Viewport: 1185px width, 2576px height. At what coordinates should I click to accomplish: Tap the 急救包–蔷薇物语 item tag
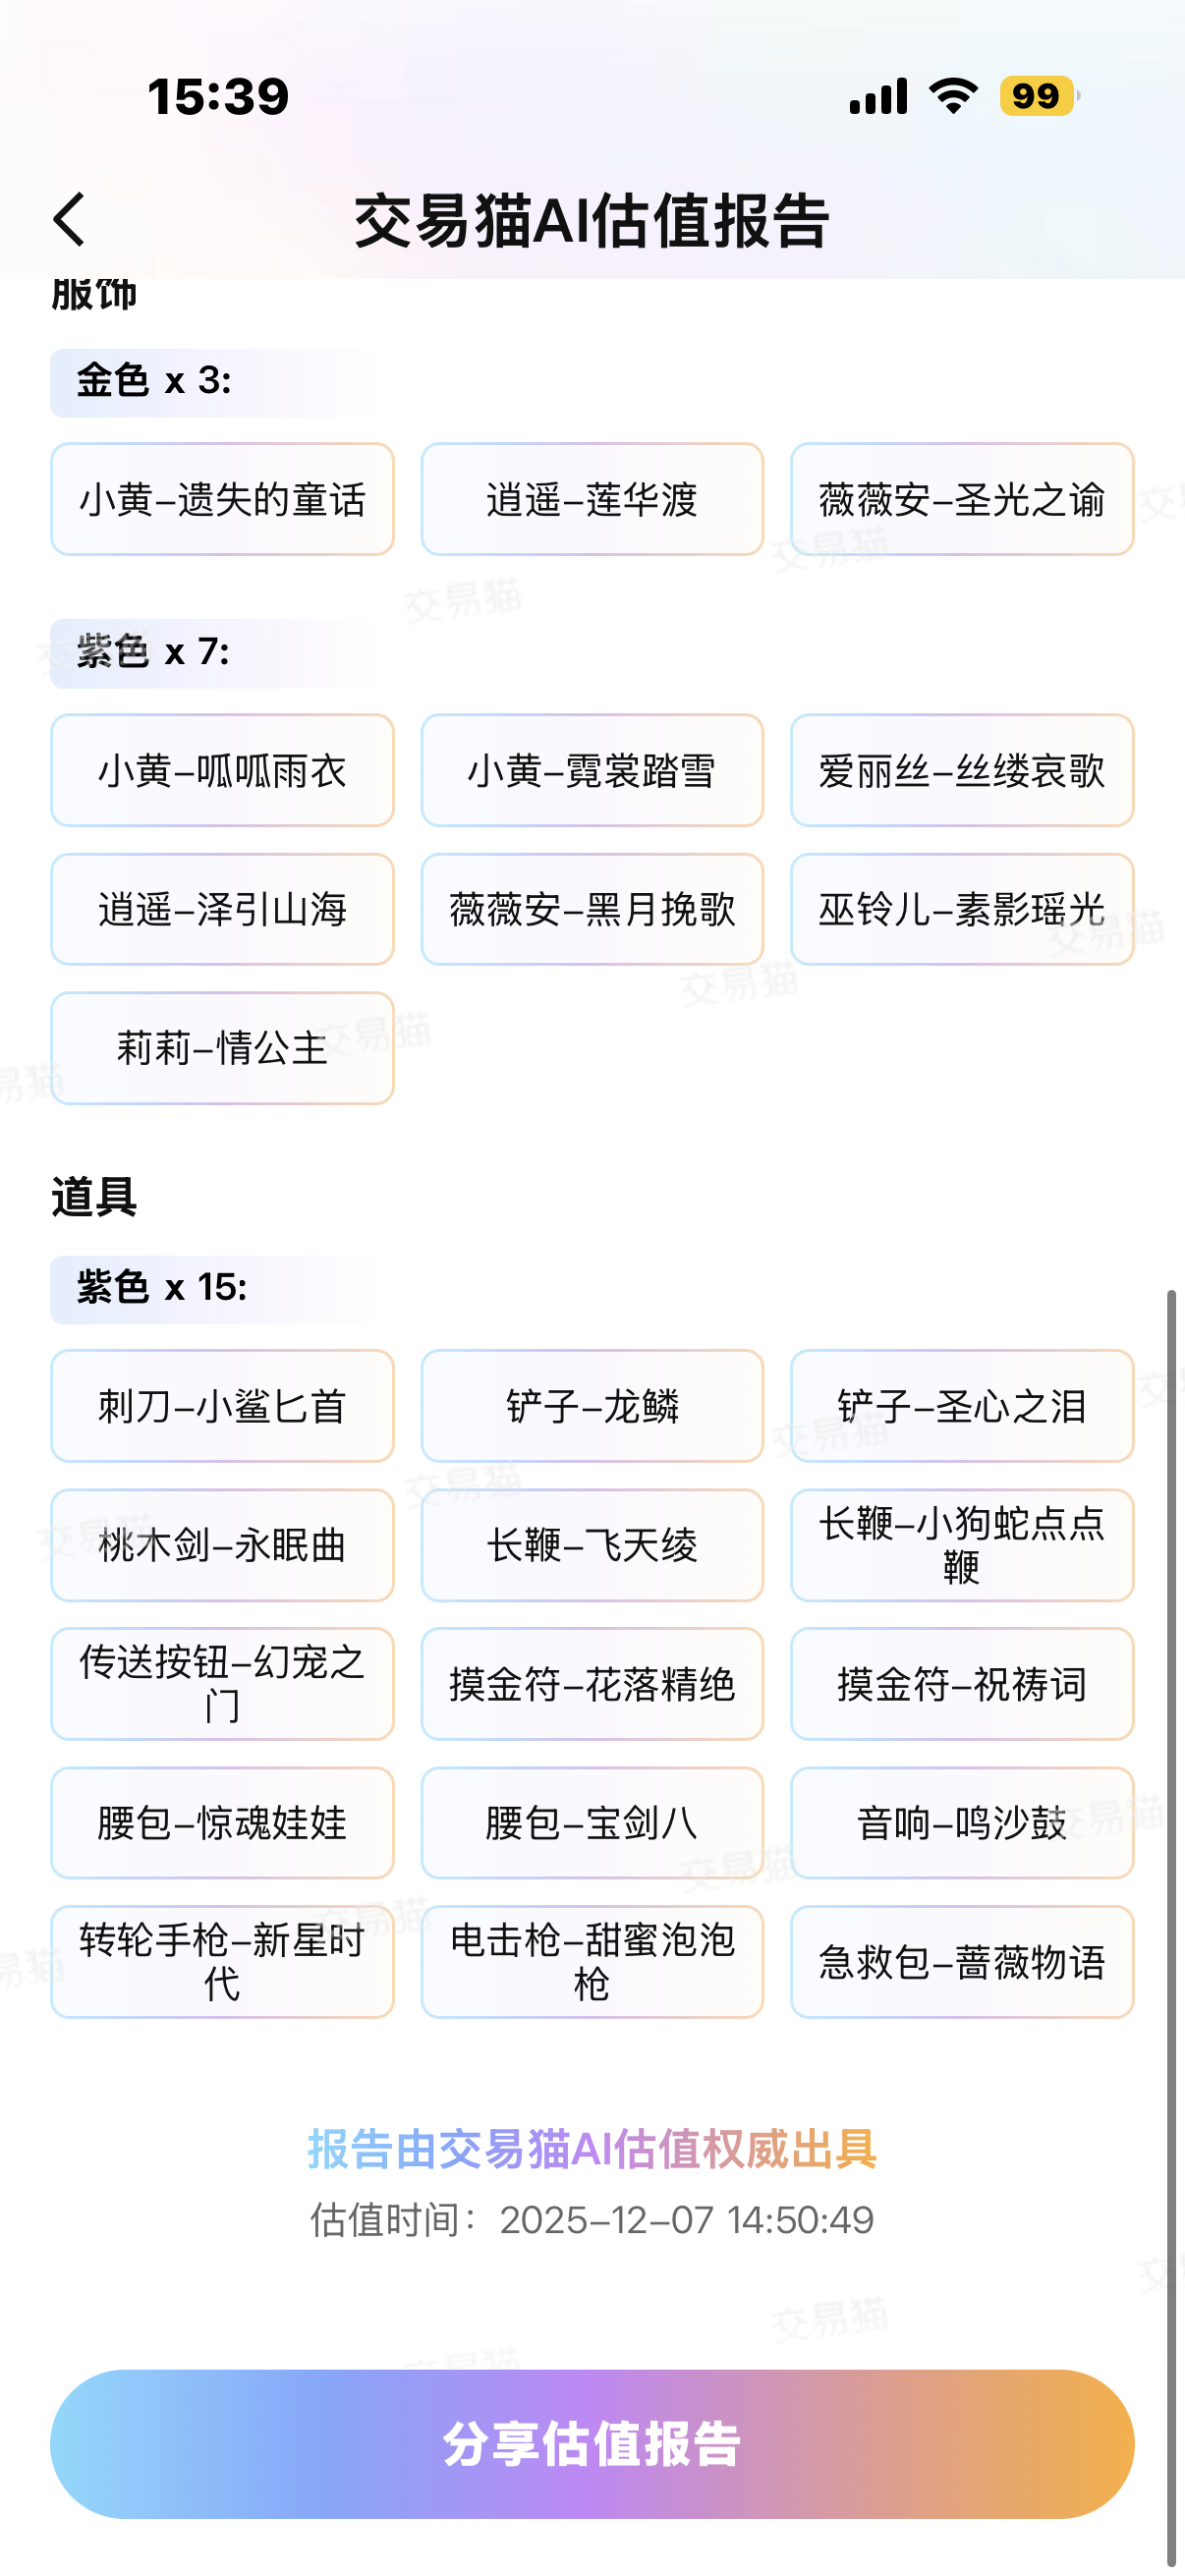coord(961,1962)
